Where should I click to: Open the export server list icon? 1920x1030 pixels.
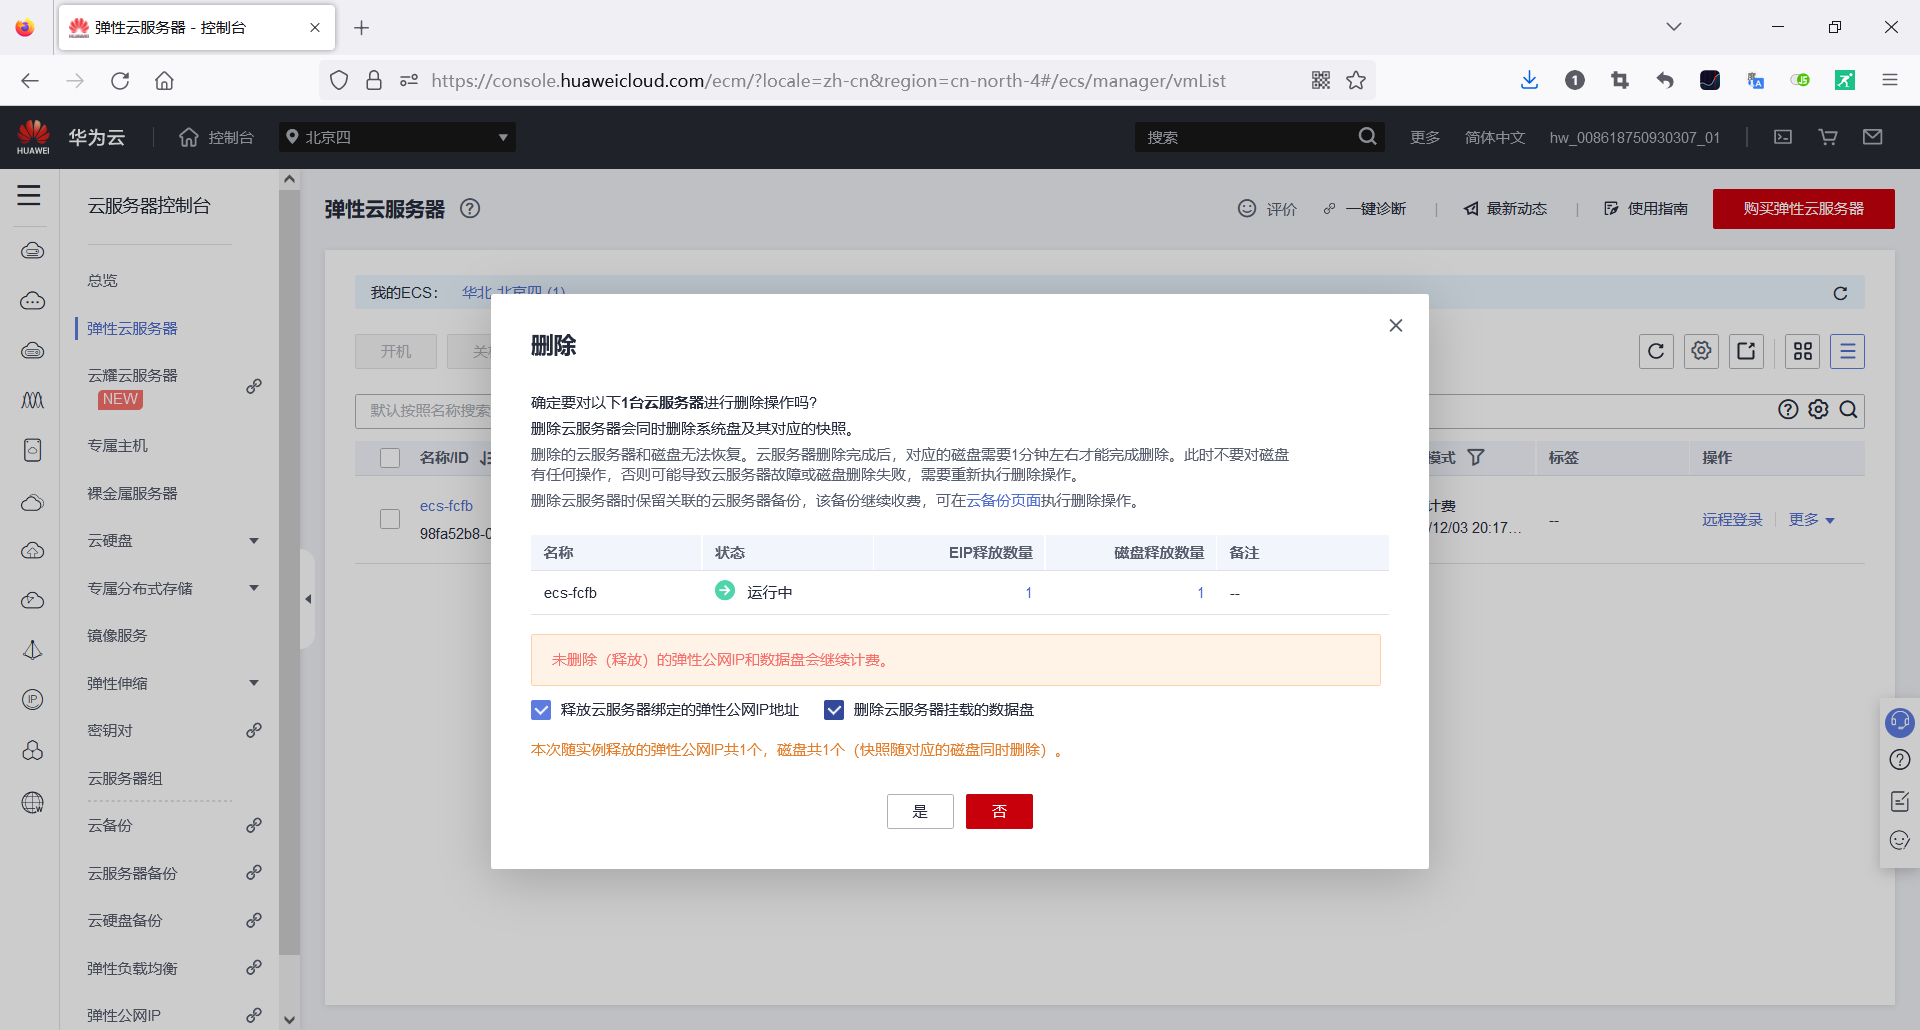tap(1746, 351)
